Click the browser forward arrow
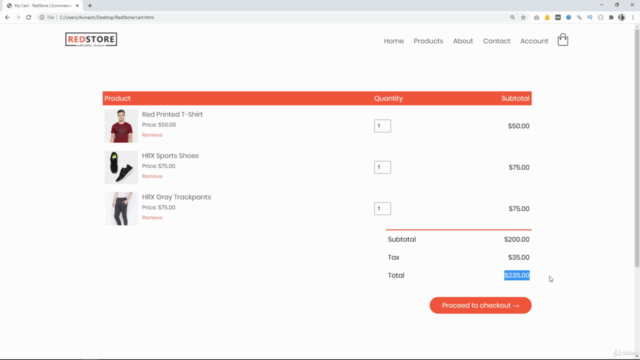 click(18, 18)
